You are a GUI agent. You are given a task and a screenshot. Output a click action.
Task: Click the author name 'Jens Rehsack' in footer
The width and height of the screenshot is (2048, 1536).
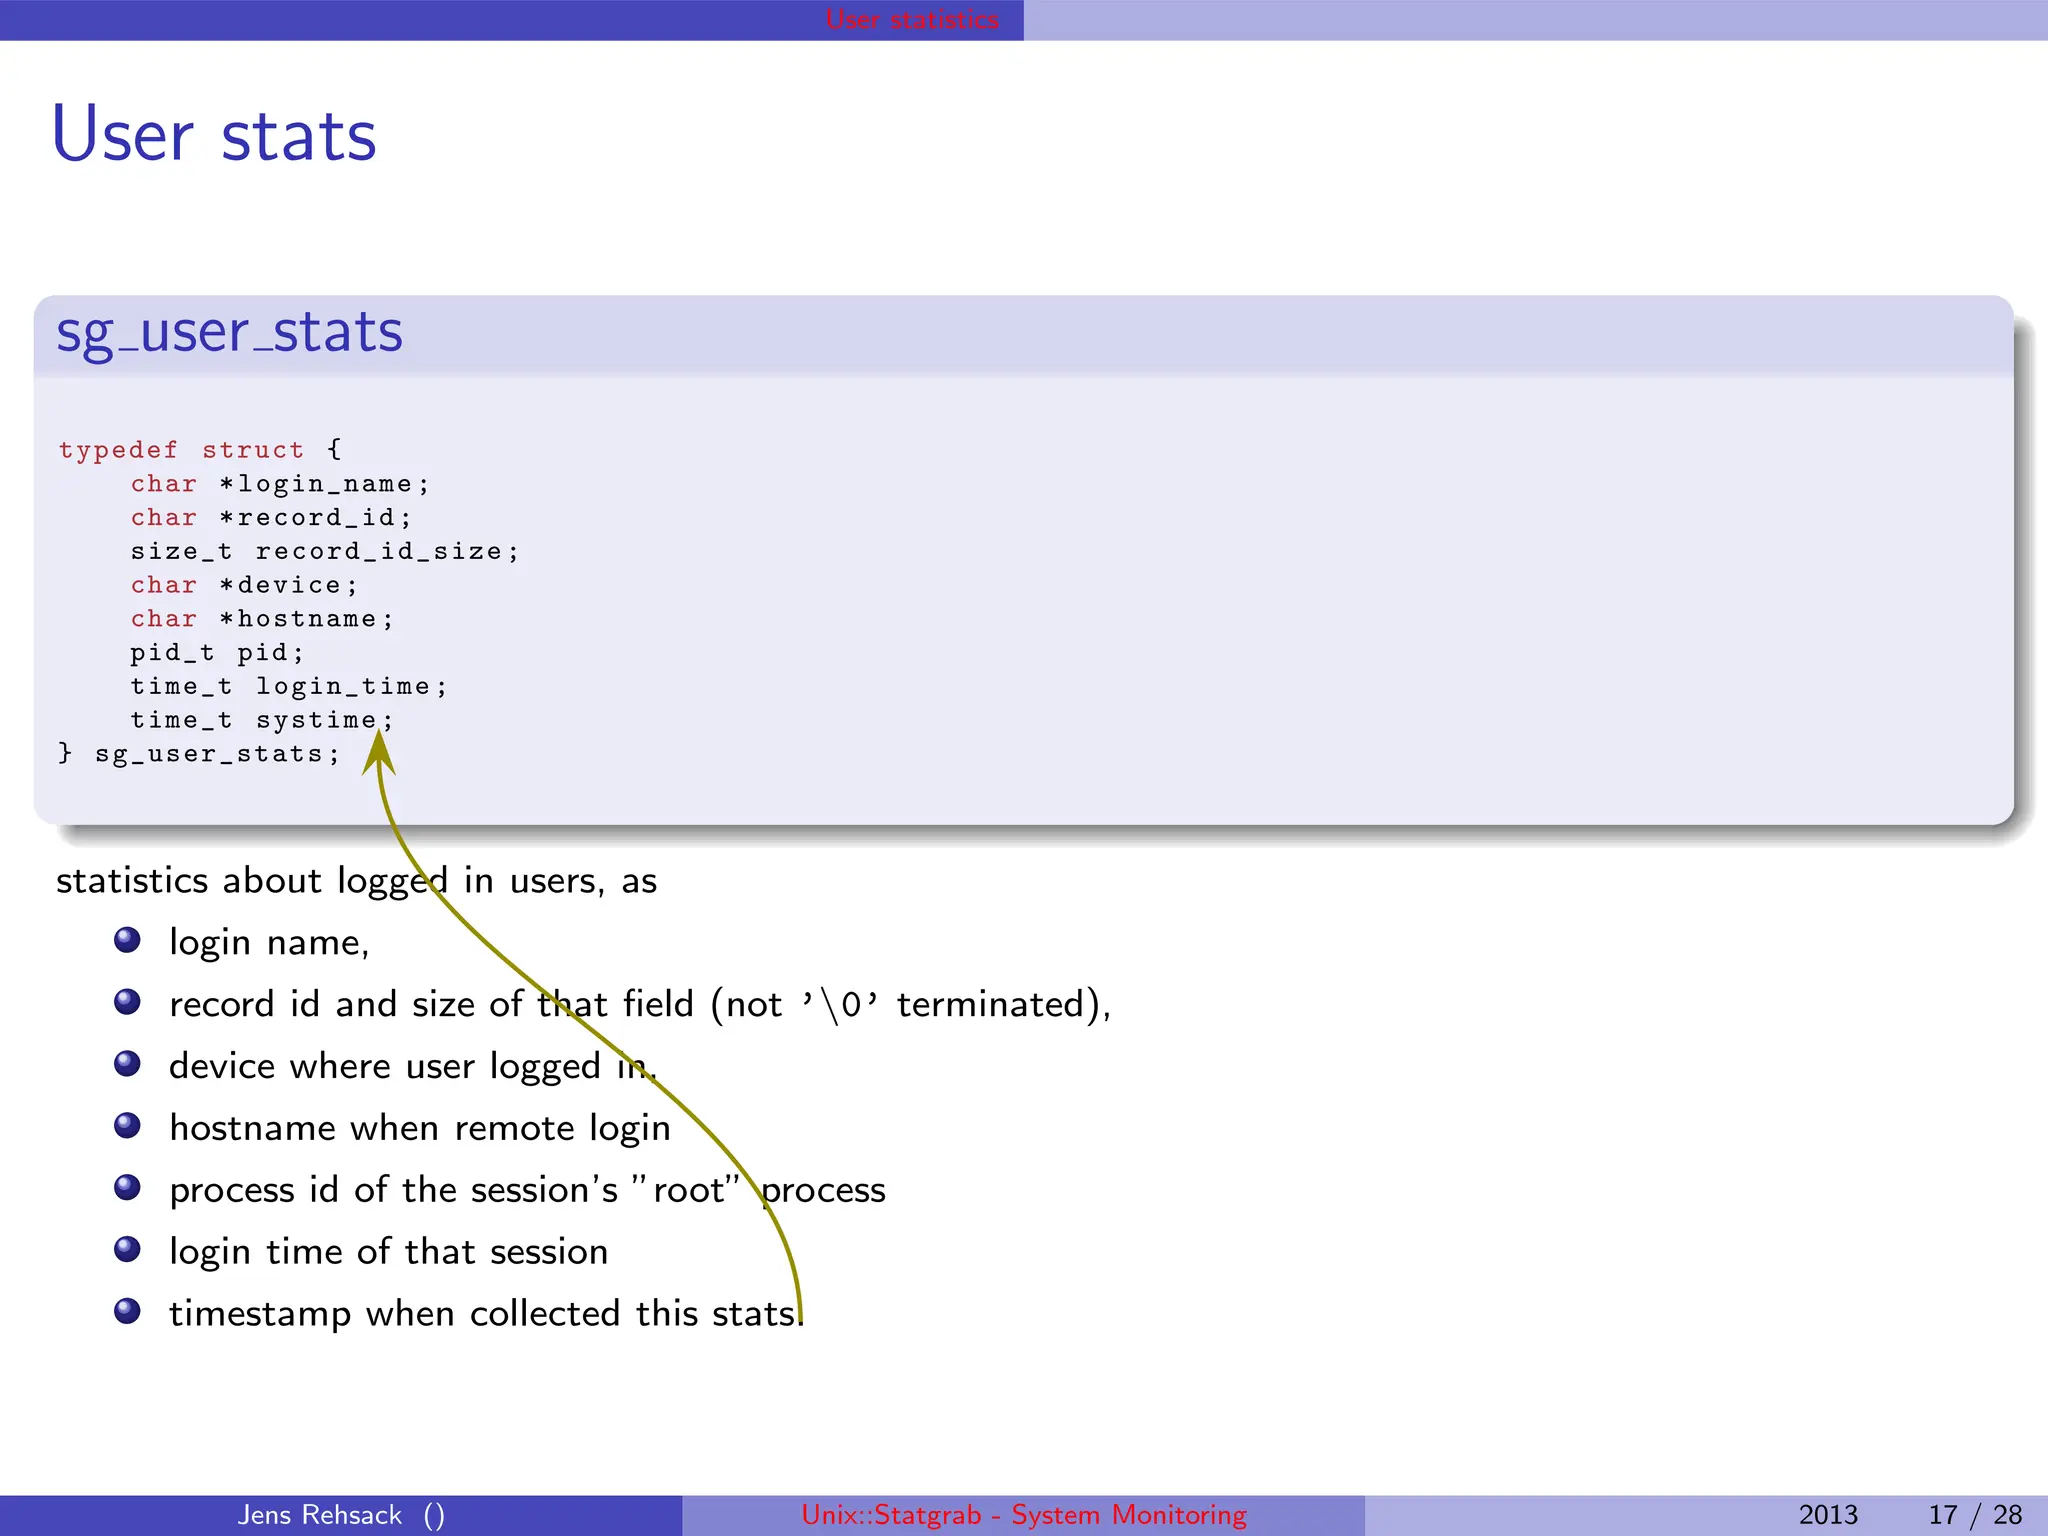tap(319, 1515)
